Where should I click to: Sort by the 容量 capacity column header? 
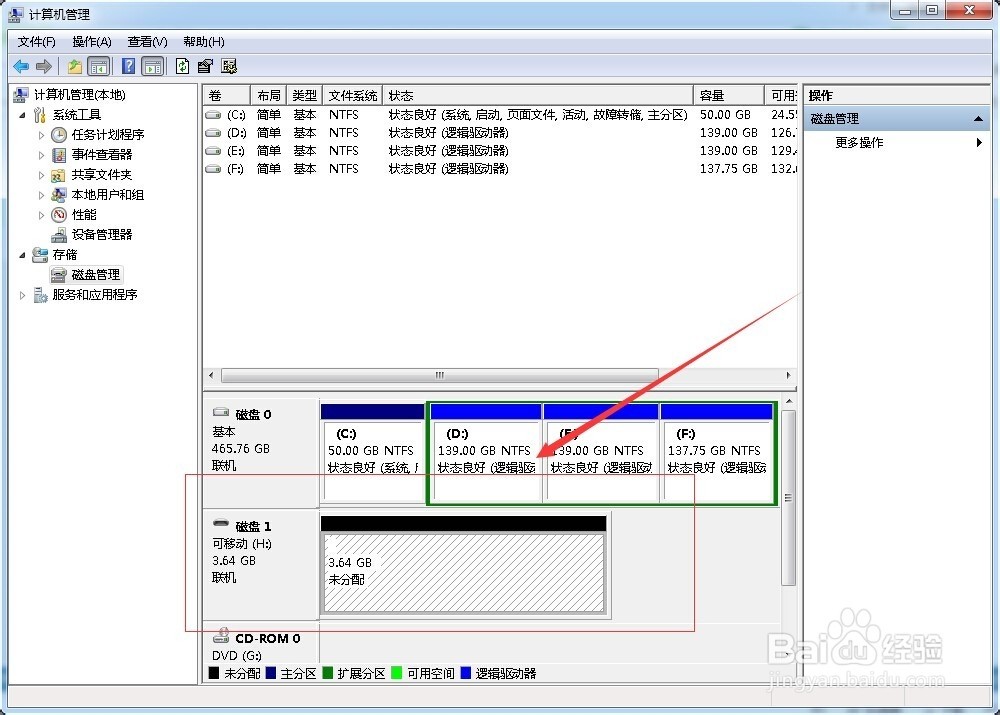(728, 95)
